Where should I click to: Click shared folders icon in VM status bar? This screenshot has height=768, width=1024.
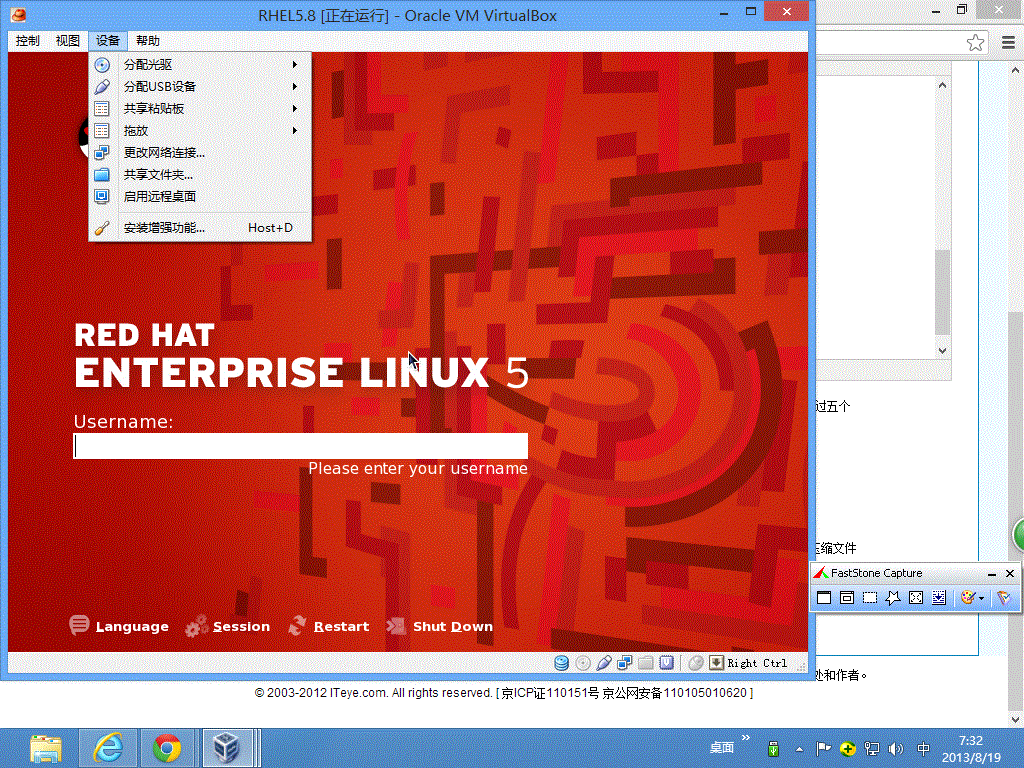(645, 663)
